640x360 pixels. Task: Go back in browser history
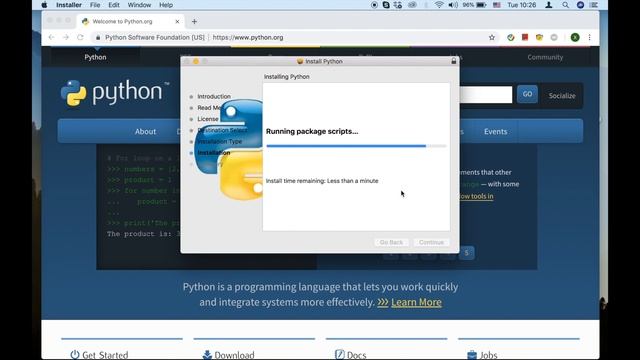point(51,37)
